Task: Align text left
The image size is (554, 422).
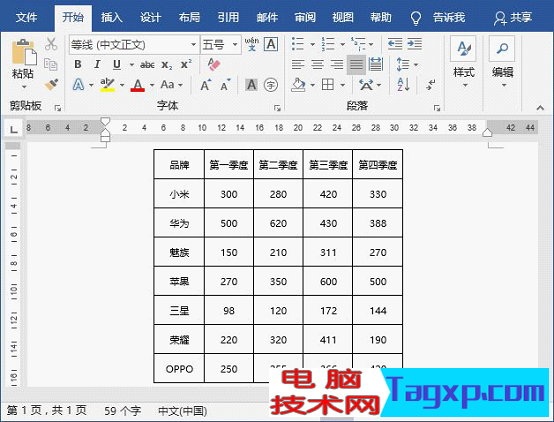Action: point(298,65)
